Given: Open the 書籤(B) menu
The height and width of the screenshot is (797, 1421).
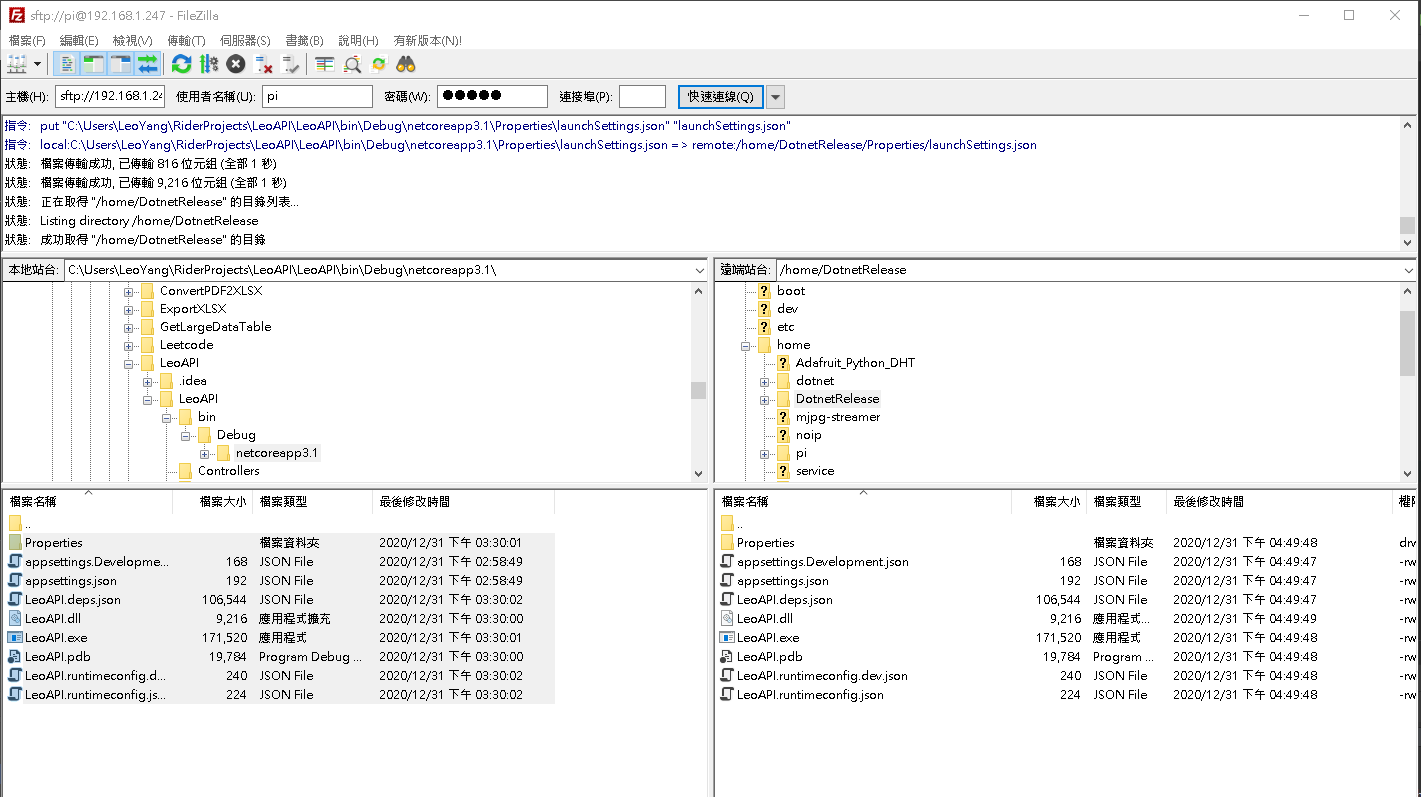Looking at the screenshot, I should [304, 40].
